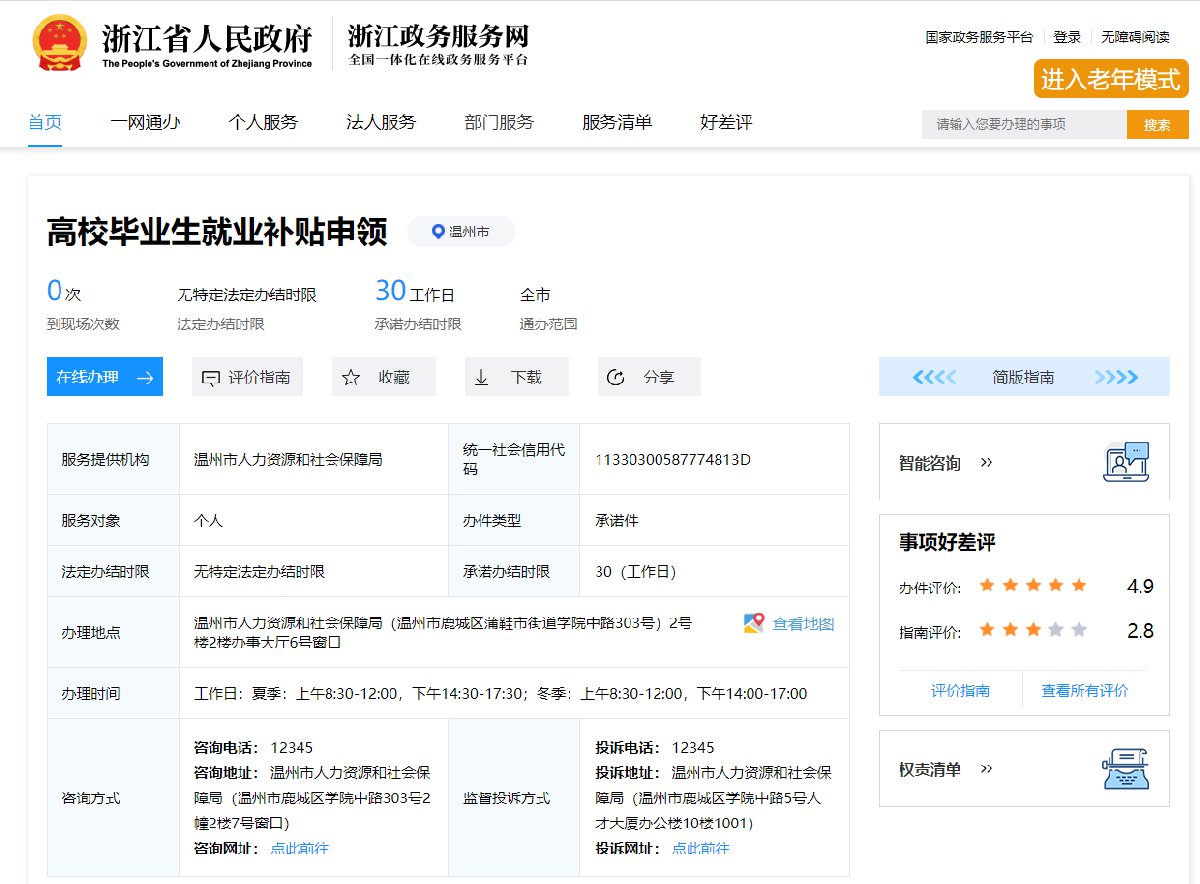
Task: Click the share icon next to 分享
Action: [x=616, y=377]
